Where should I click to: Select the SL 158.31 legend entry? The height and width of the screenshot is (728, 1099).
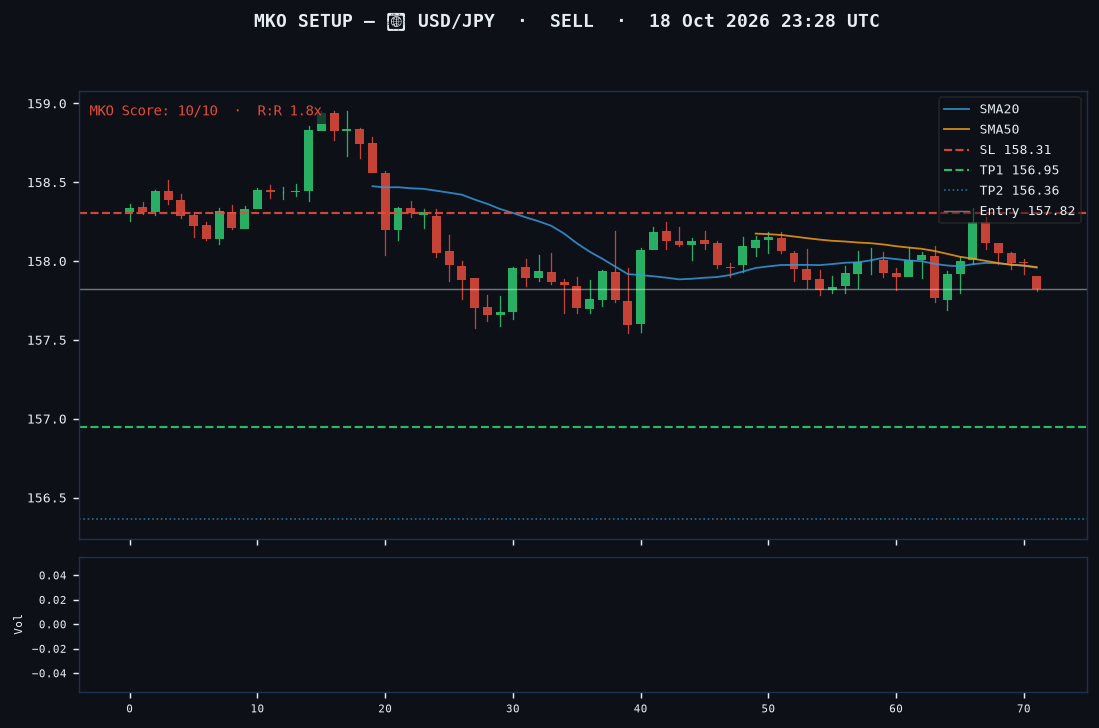997,150
